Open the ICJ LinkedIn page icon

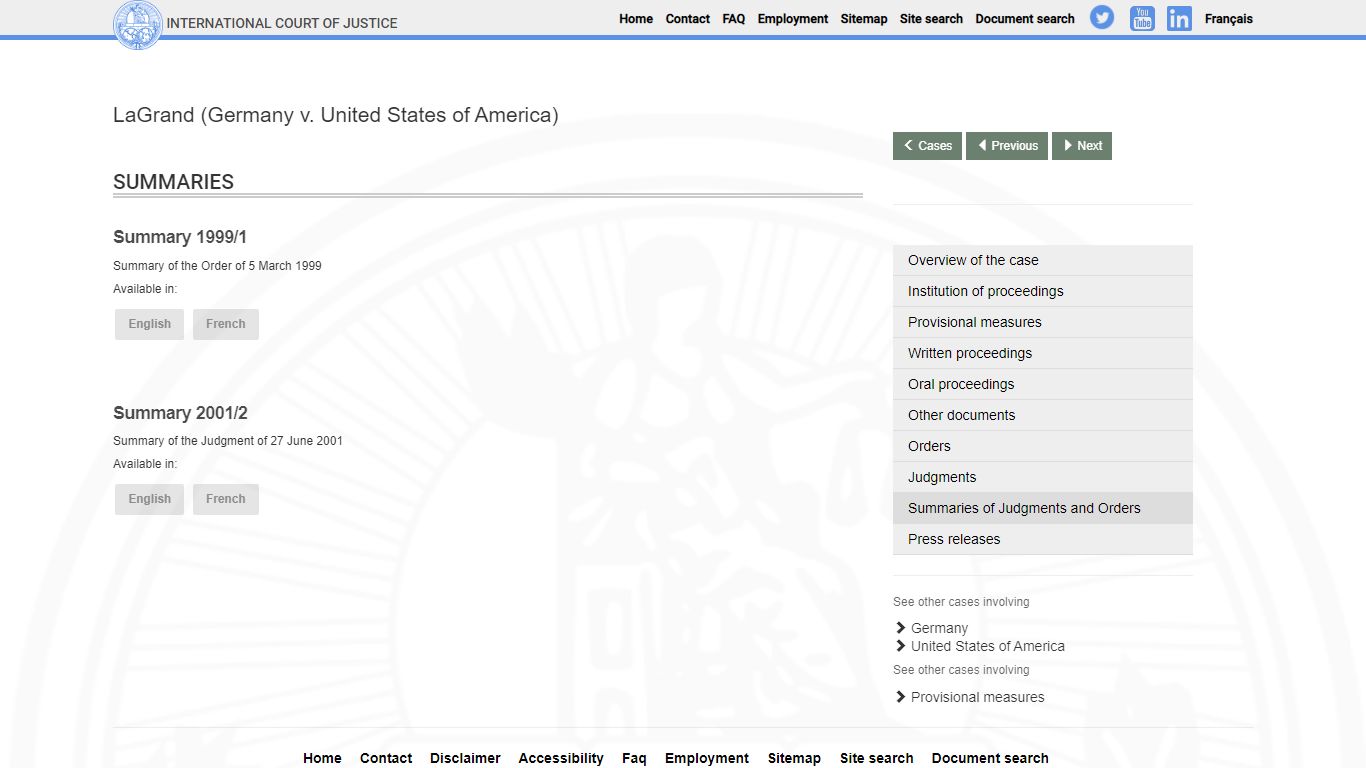pos(1179,18)
